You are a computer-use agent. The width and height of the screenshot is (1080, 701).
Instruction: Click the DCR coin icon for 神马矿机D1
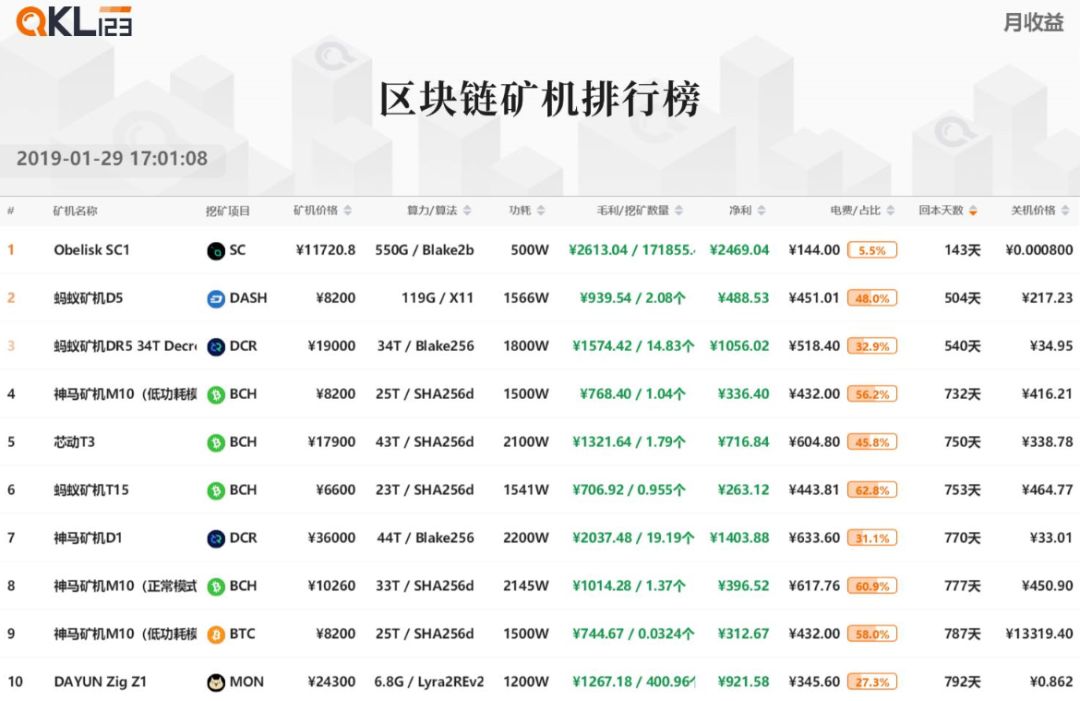(x=216, y=538)
